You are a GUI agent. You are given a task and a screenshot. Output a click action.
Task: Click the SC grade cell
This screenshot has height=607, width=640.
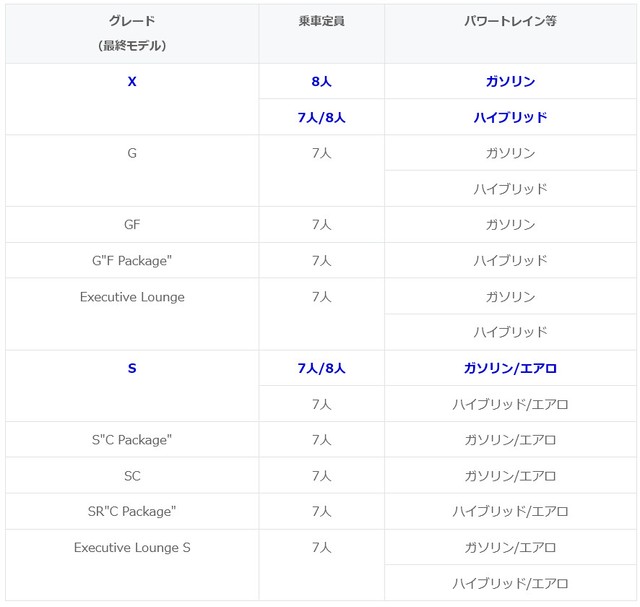pyautogui.click(x=132, y=476)
